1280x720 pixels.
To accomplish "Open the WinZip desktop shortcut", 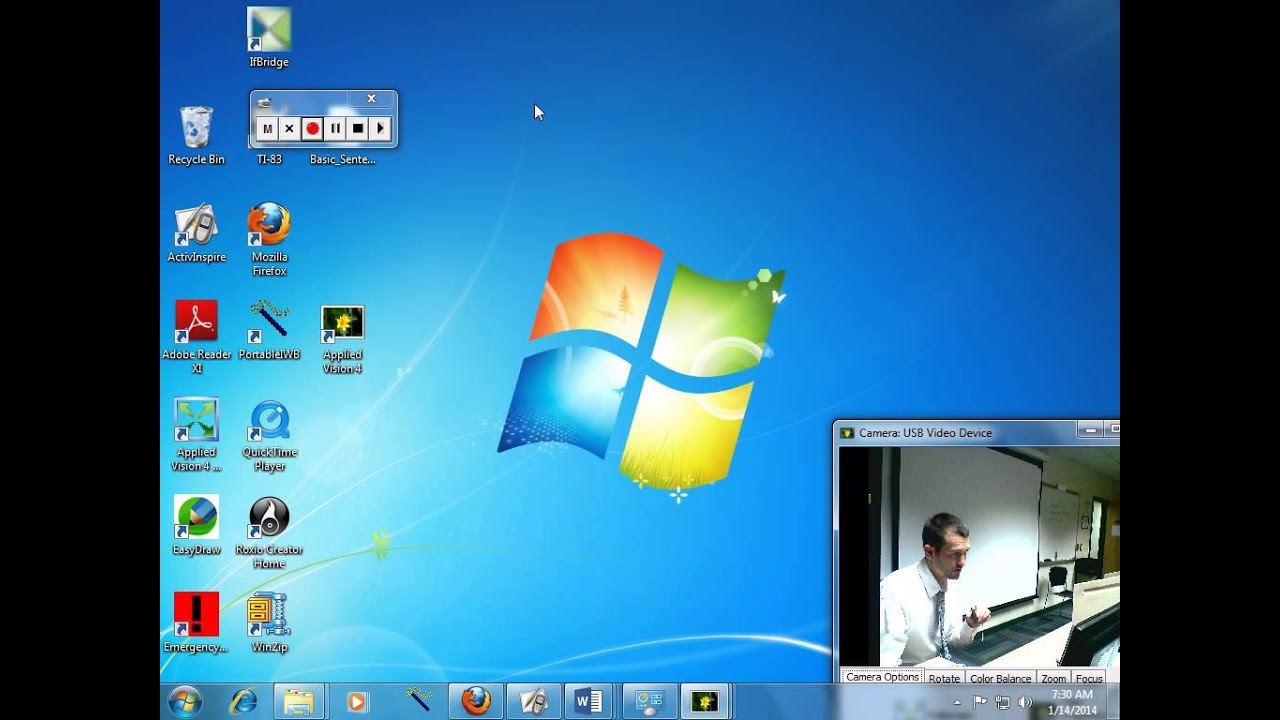I will (269, 622).
